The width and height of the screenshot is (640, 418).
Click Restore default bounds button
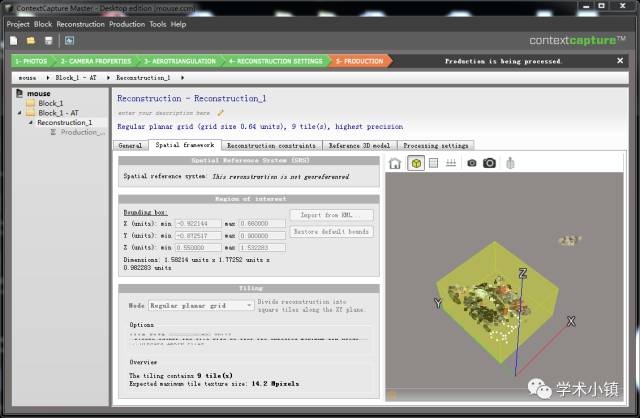pyautogui.click(x=331, y=231)
